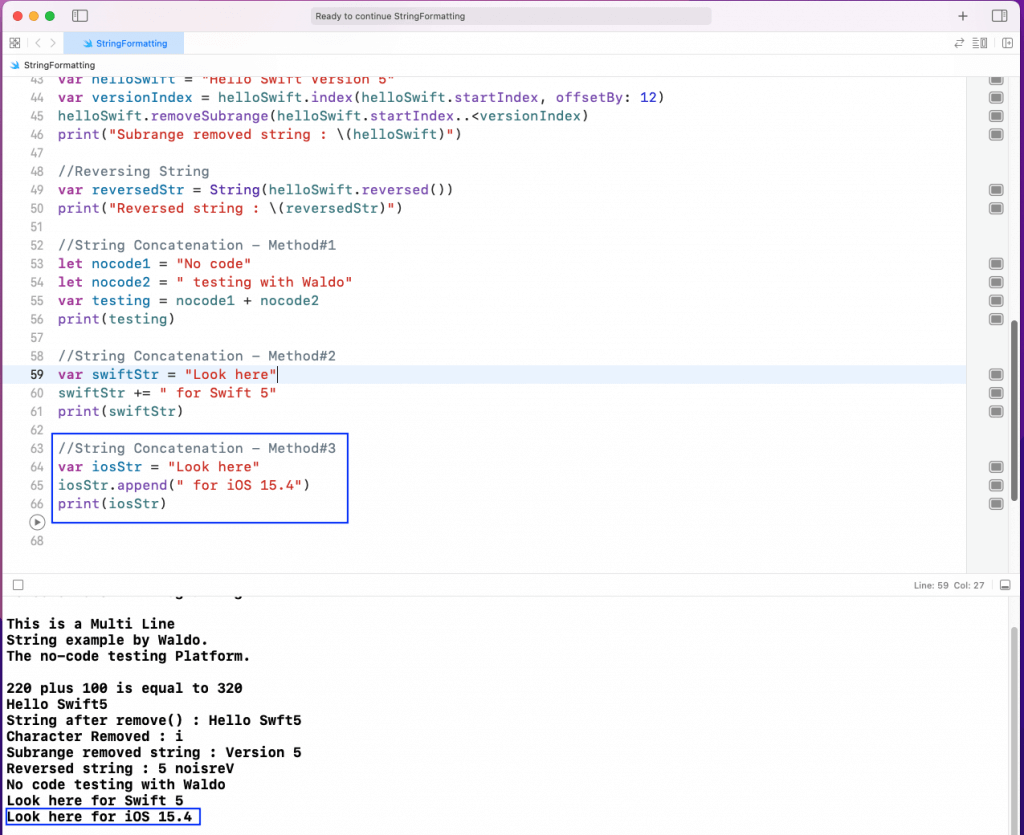Viewport: 1024px width, 835px height.
Task: Click the plus Library button
Action: click(x=963, y=16)
